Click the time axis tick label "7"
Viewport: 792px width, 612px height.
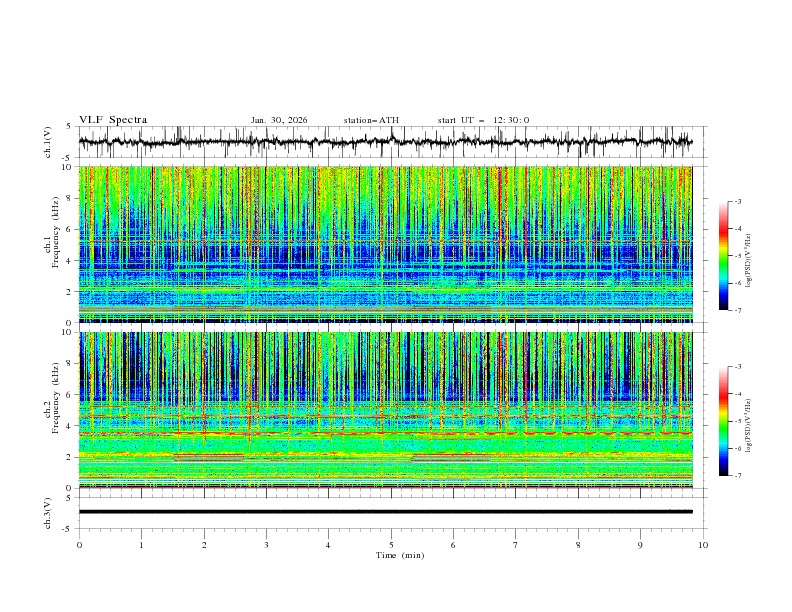click(x=516, y=545)
